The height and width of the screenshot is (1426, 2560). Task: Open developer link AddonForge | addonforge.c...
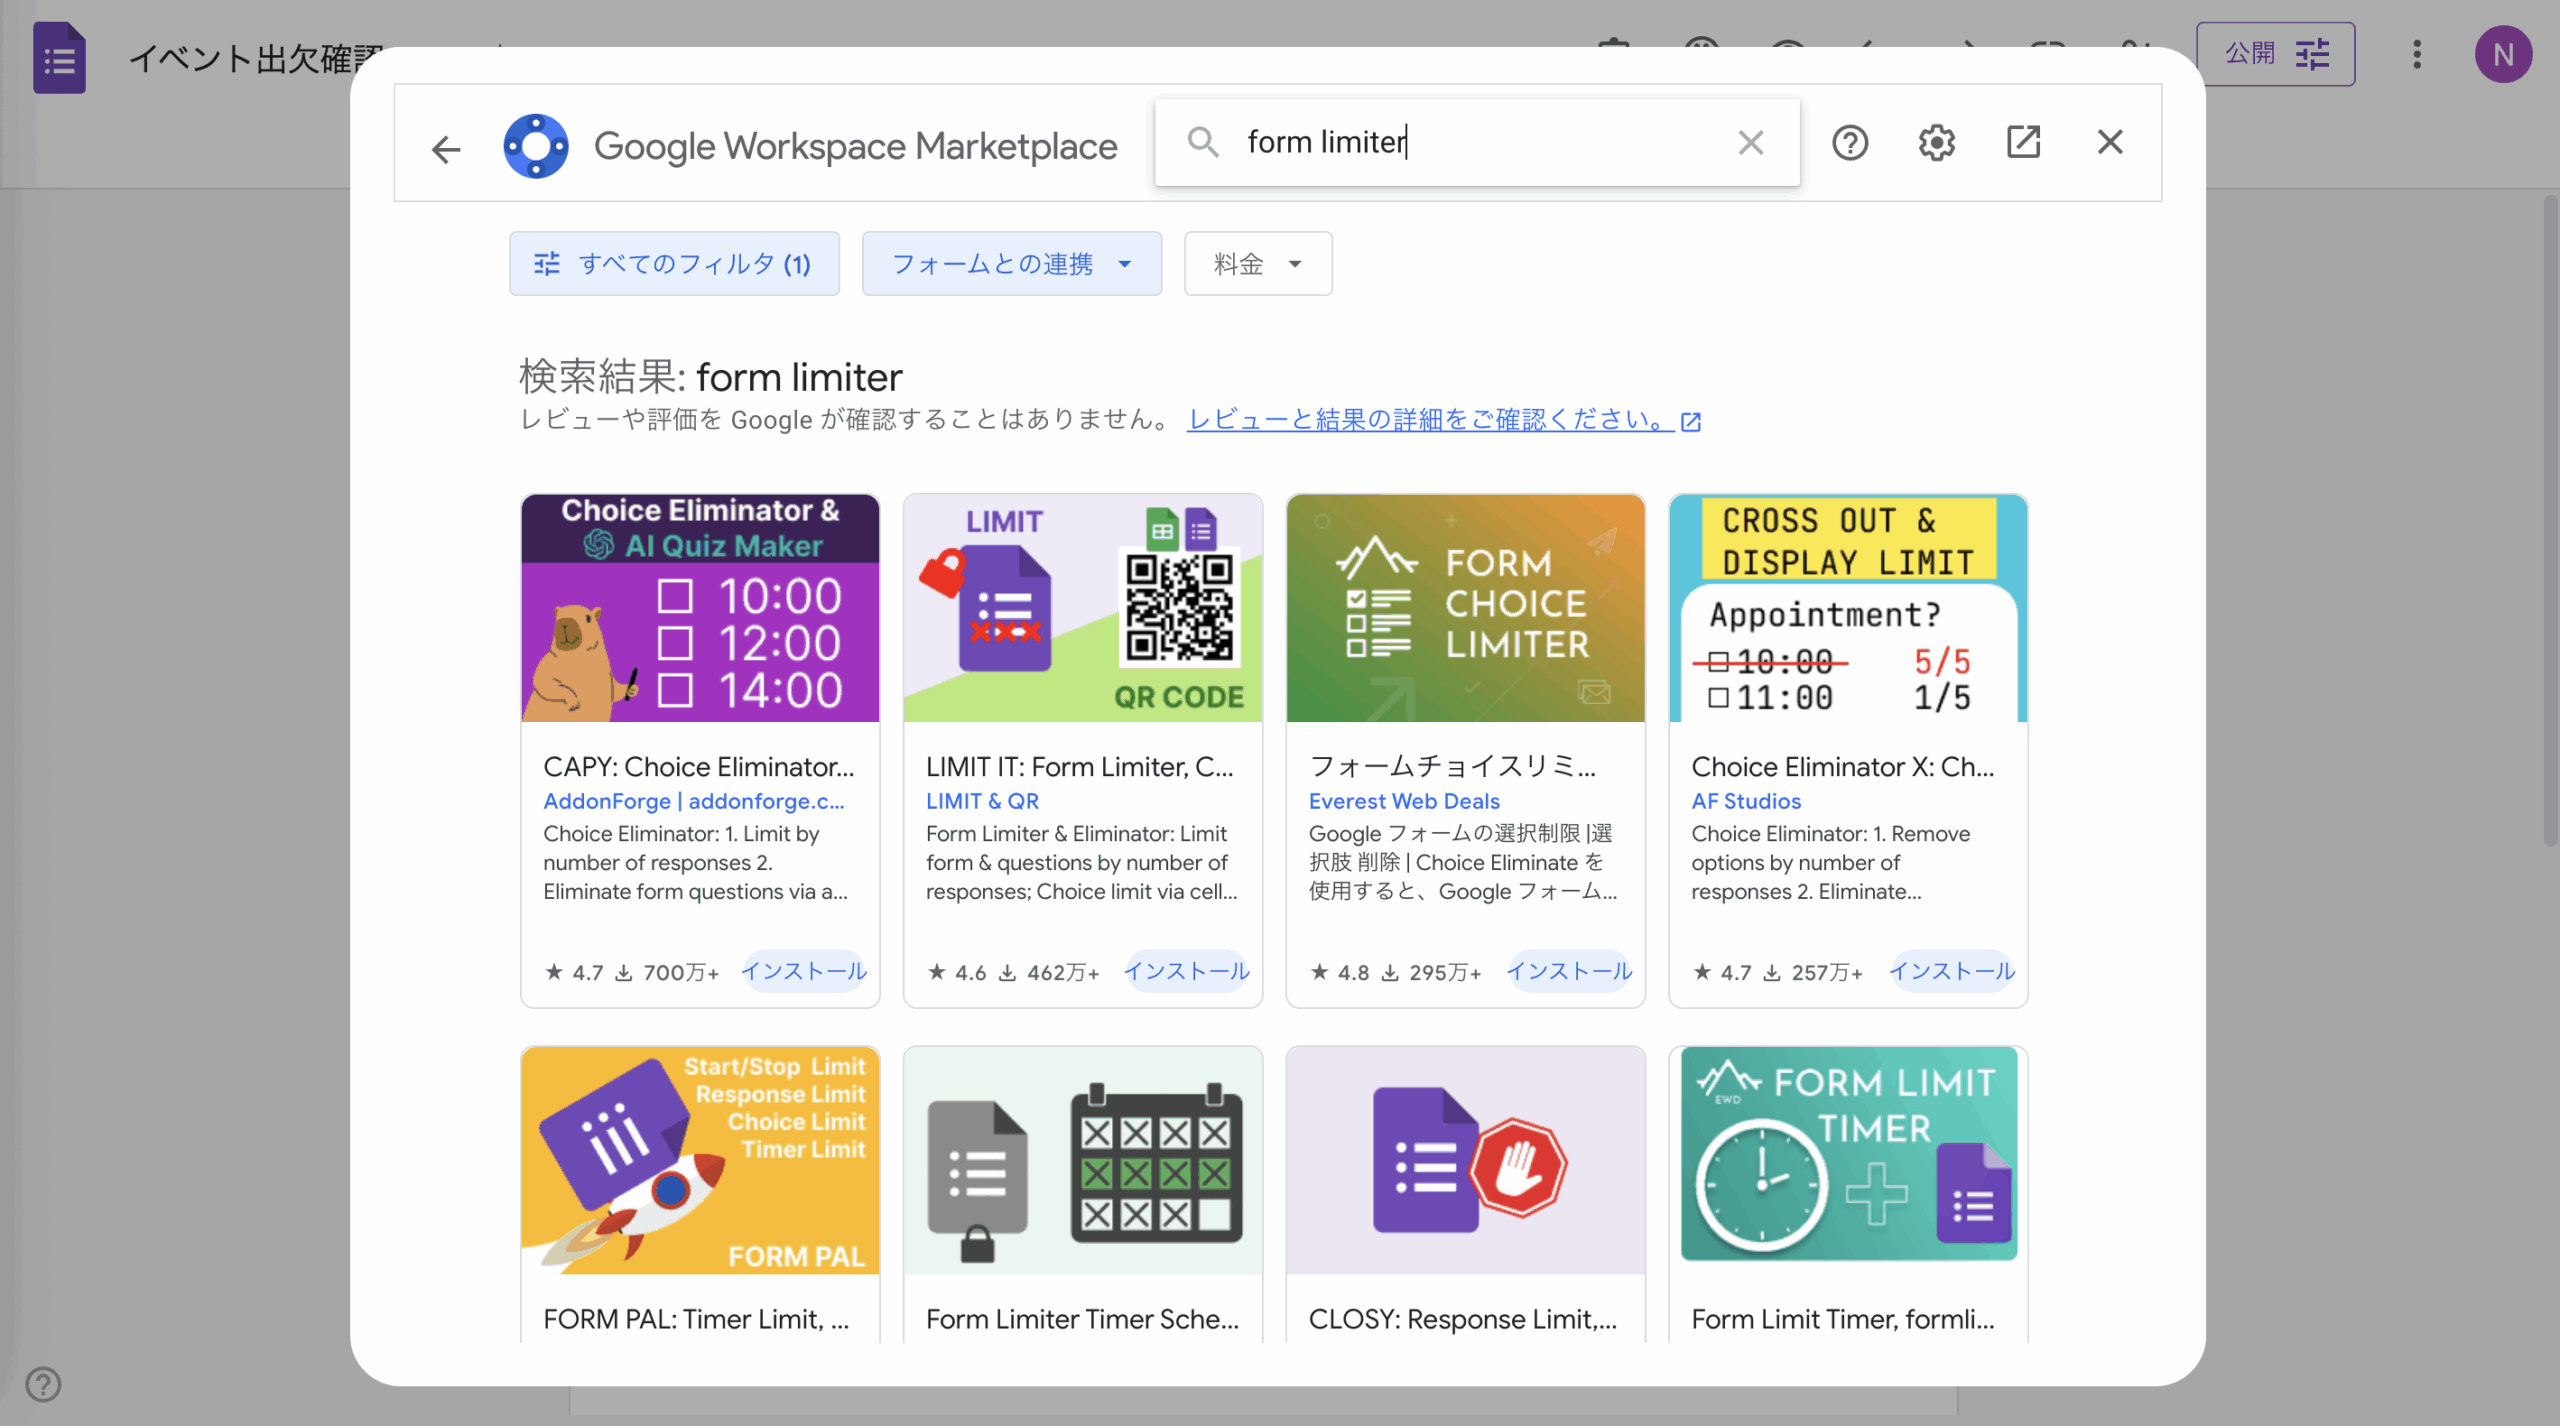click(x=694, y=801)
